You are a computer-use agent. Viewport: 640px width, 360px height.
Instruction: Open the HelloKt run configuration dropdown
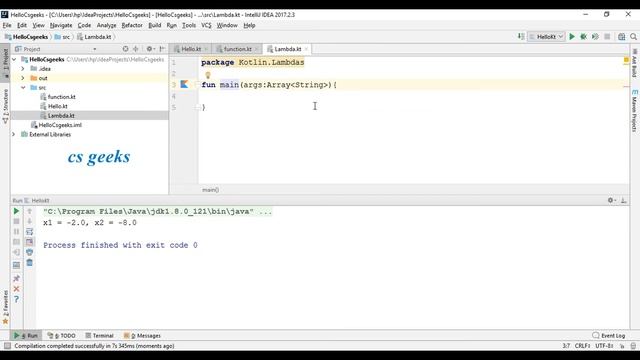[546, 37]
